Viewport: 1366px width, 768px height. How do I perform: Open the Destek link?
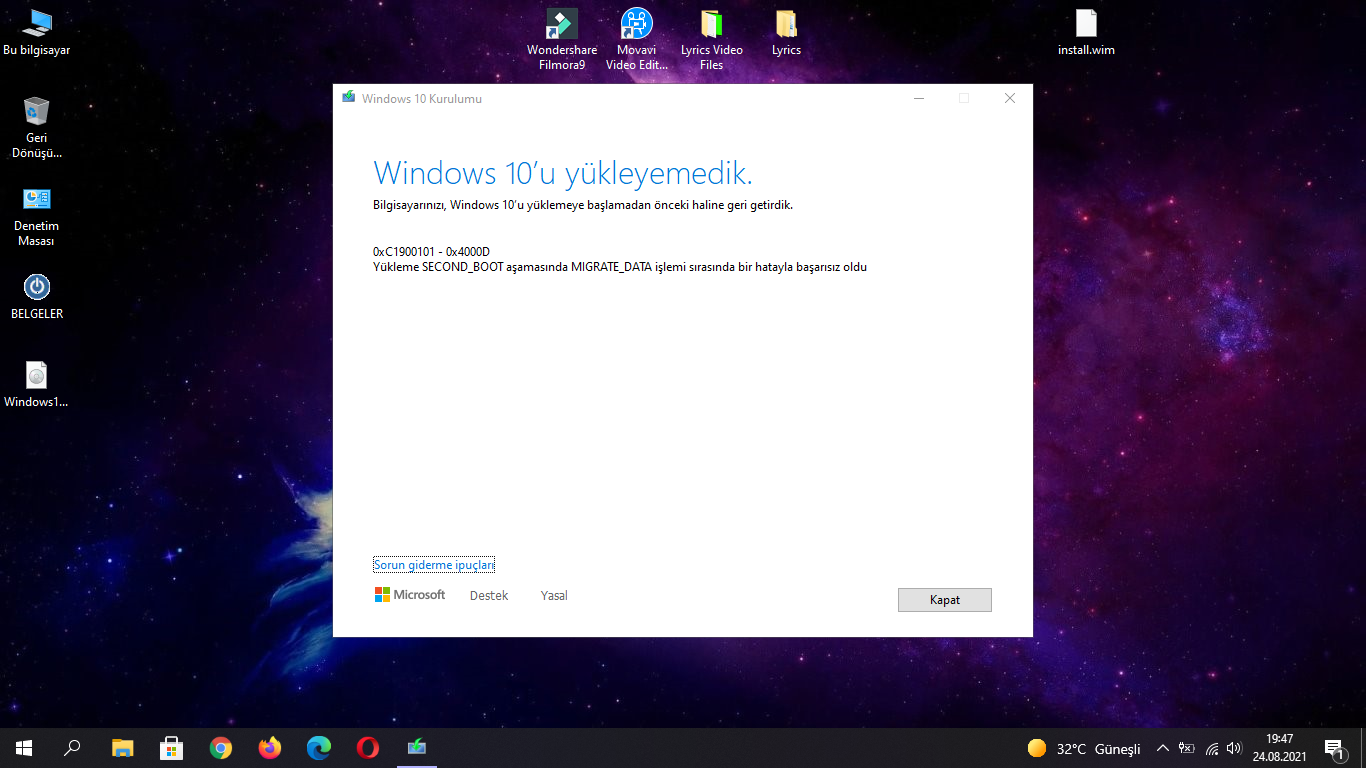click(489, 595)
